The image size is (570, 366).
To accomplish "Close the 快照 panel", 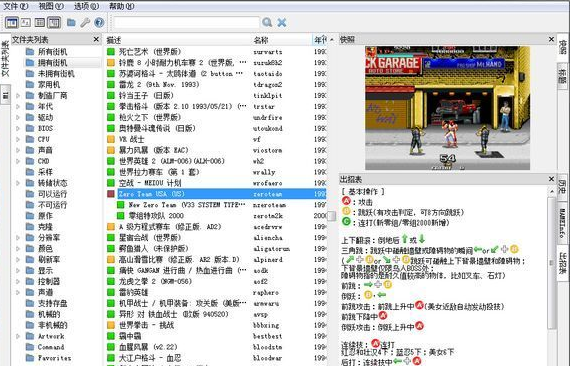I will 551,39.
